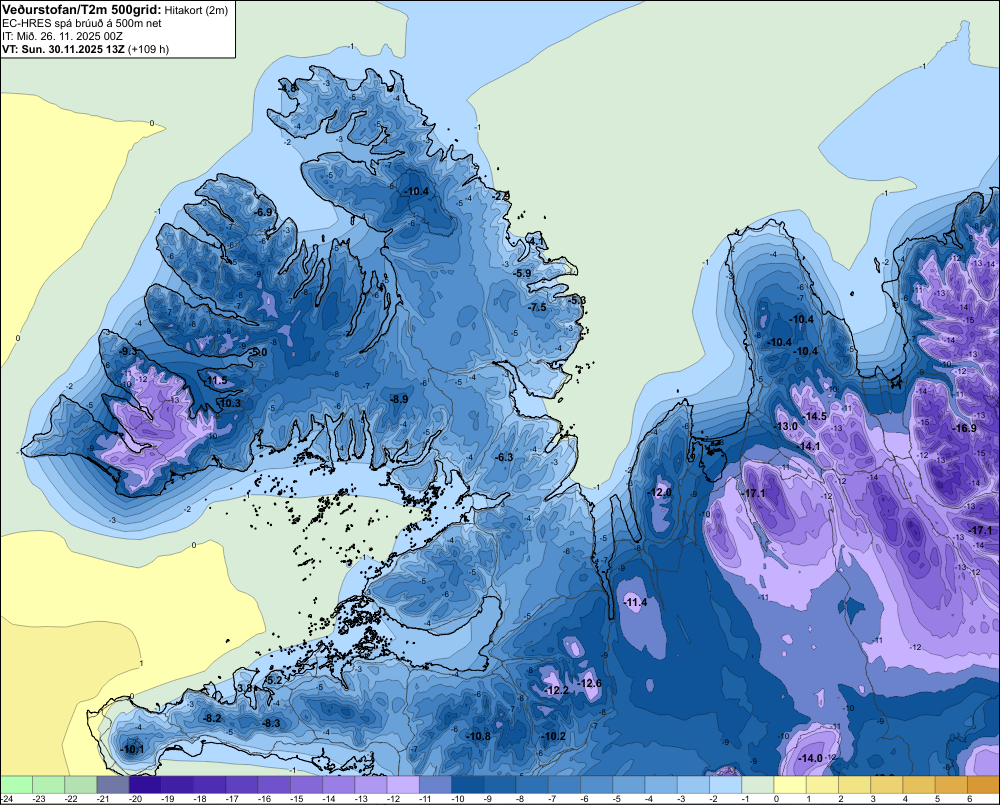The image size is (1000, 805).
Task: Click the legend swatch labeled -17
Action: click(242, 784)
